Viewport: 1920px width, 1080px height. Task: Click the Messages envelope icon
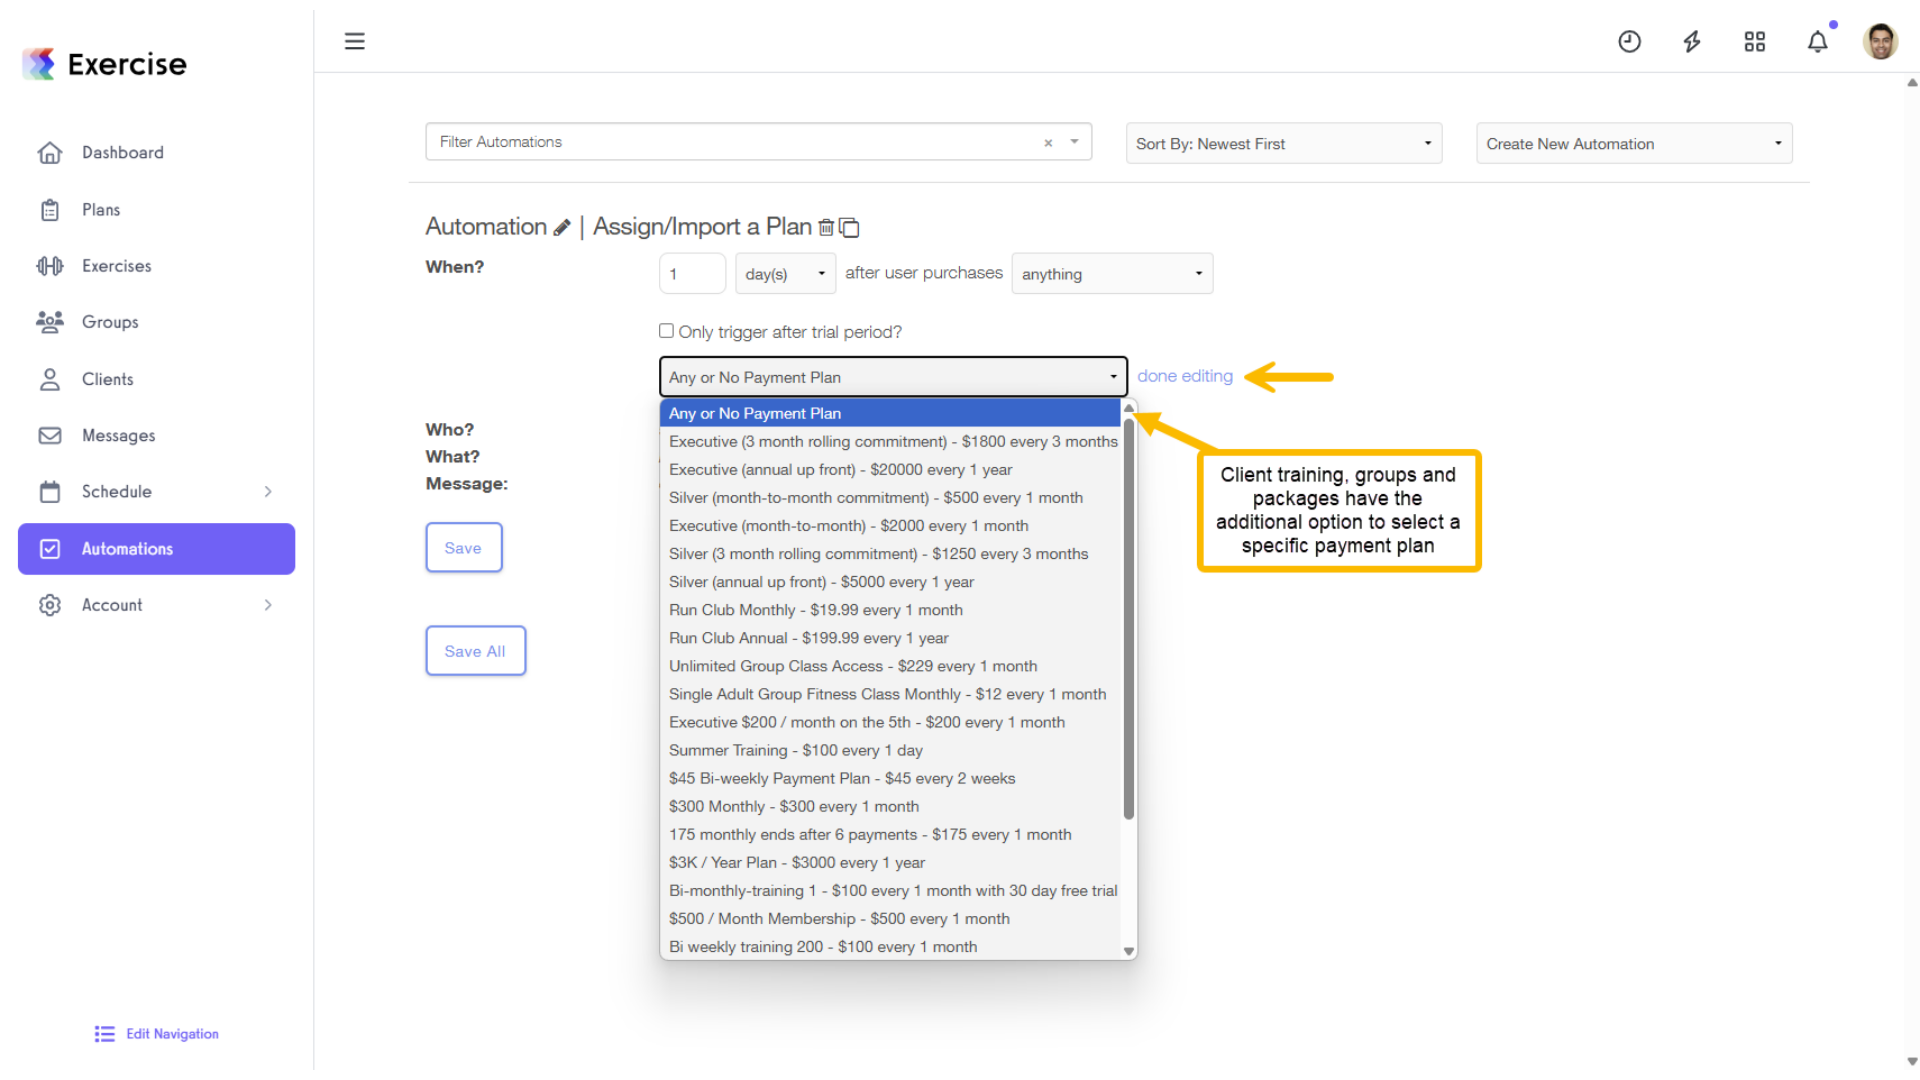[x=50, y=436]
